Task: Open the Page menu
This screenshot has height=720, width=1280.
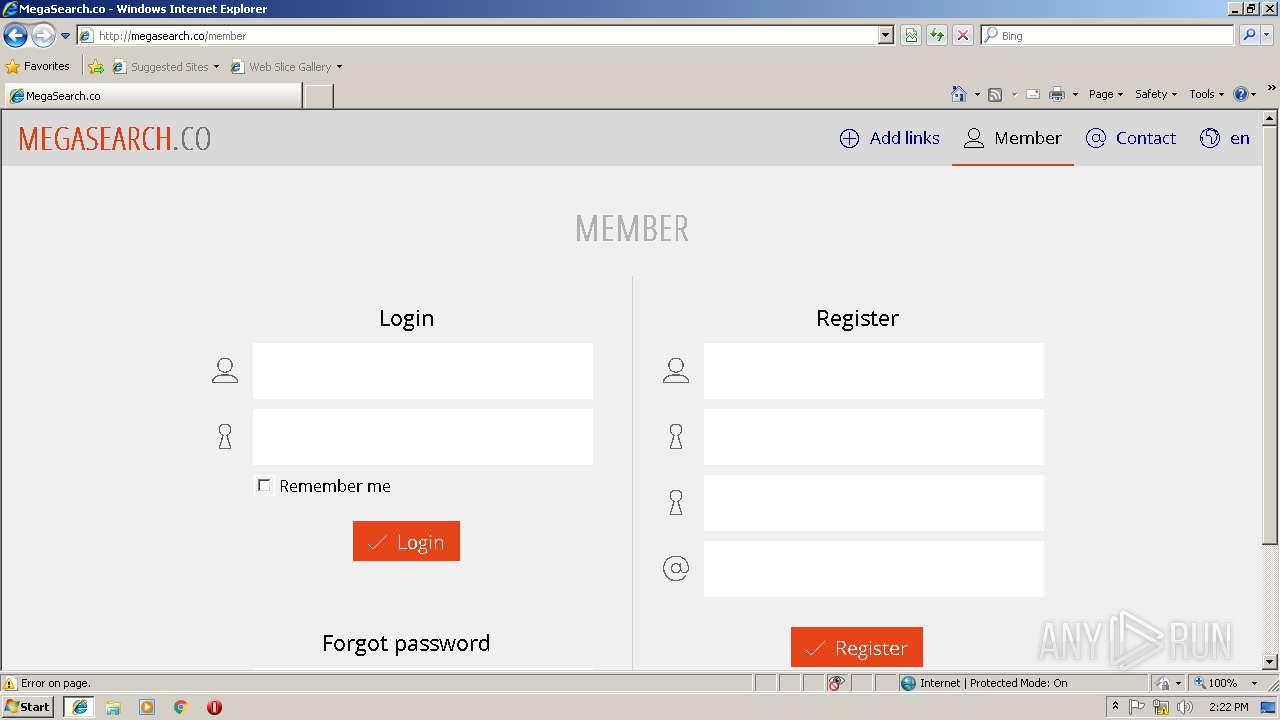Action: coord(1106,94)
